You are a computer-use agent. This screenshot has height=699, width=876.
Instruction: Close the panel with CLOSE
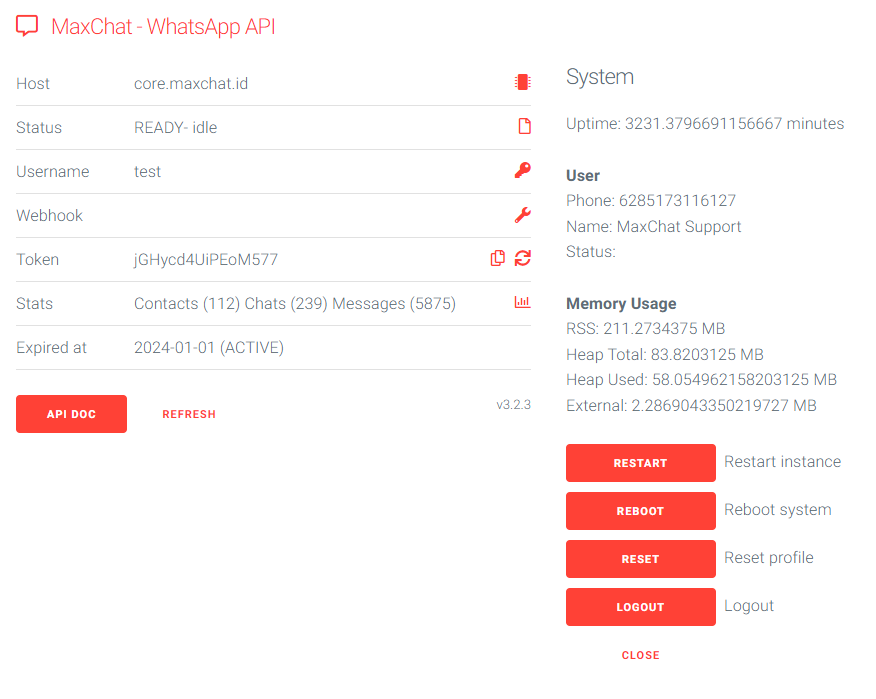(640, 655)
